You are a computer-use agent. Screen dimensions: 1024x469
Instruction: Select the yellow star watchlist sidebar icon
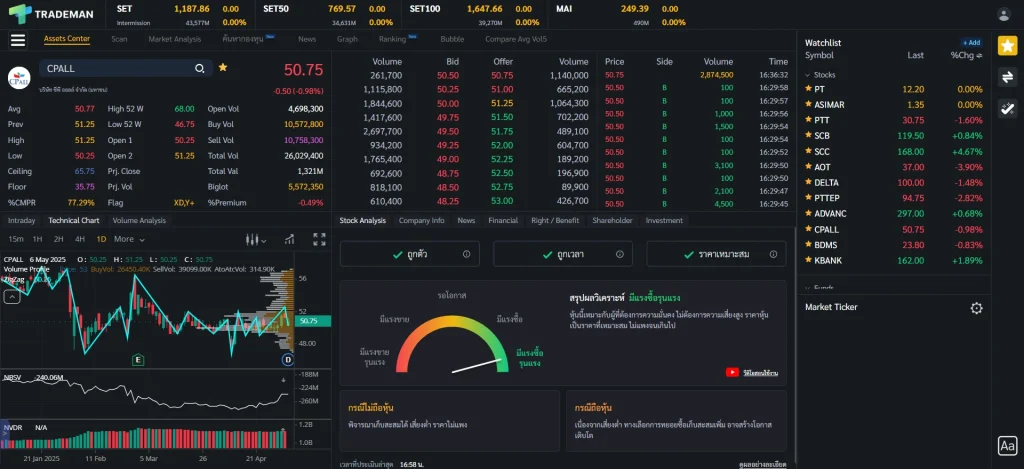(1007, 45)
